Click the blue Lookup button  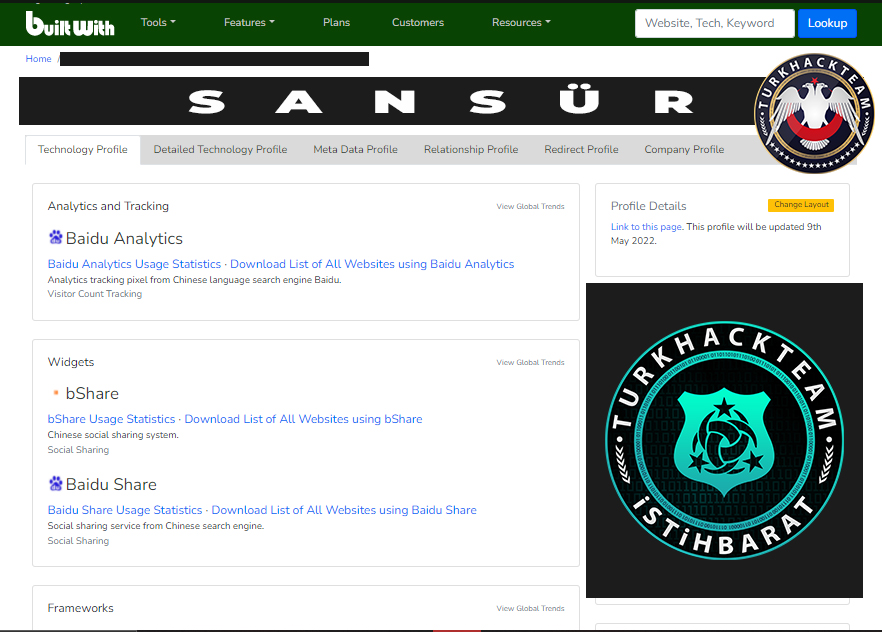pyautogui.click(x=827, y=23)
